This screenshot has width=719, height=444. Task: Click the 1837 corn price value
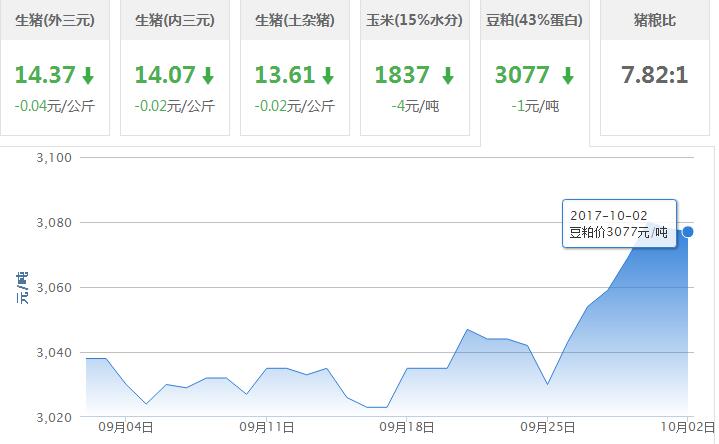click(402, 75)
